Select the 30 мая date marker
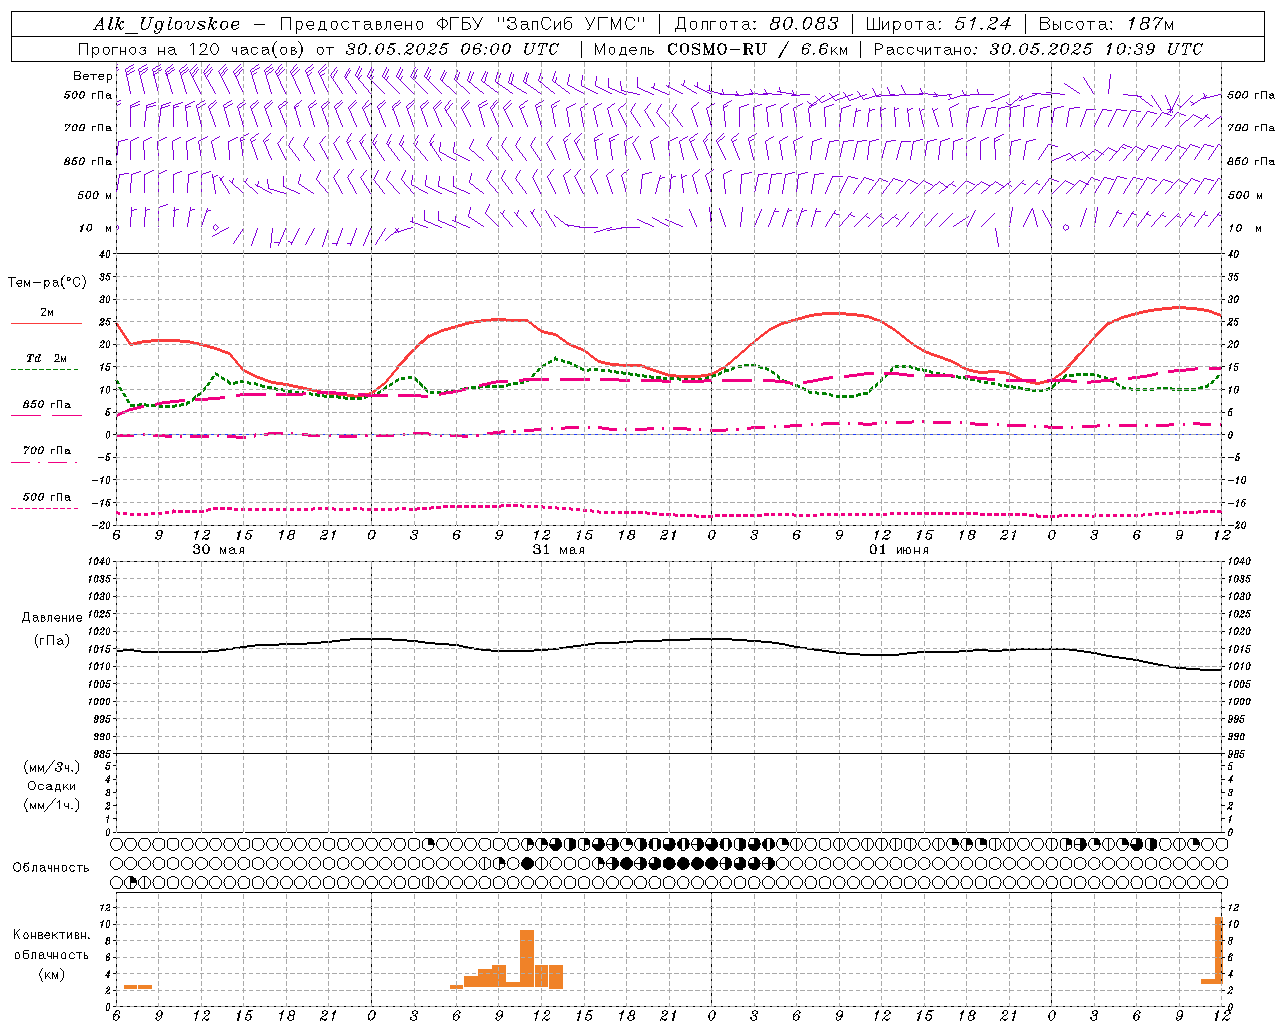 tap(218, 549)
